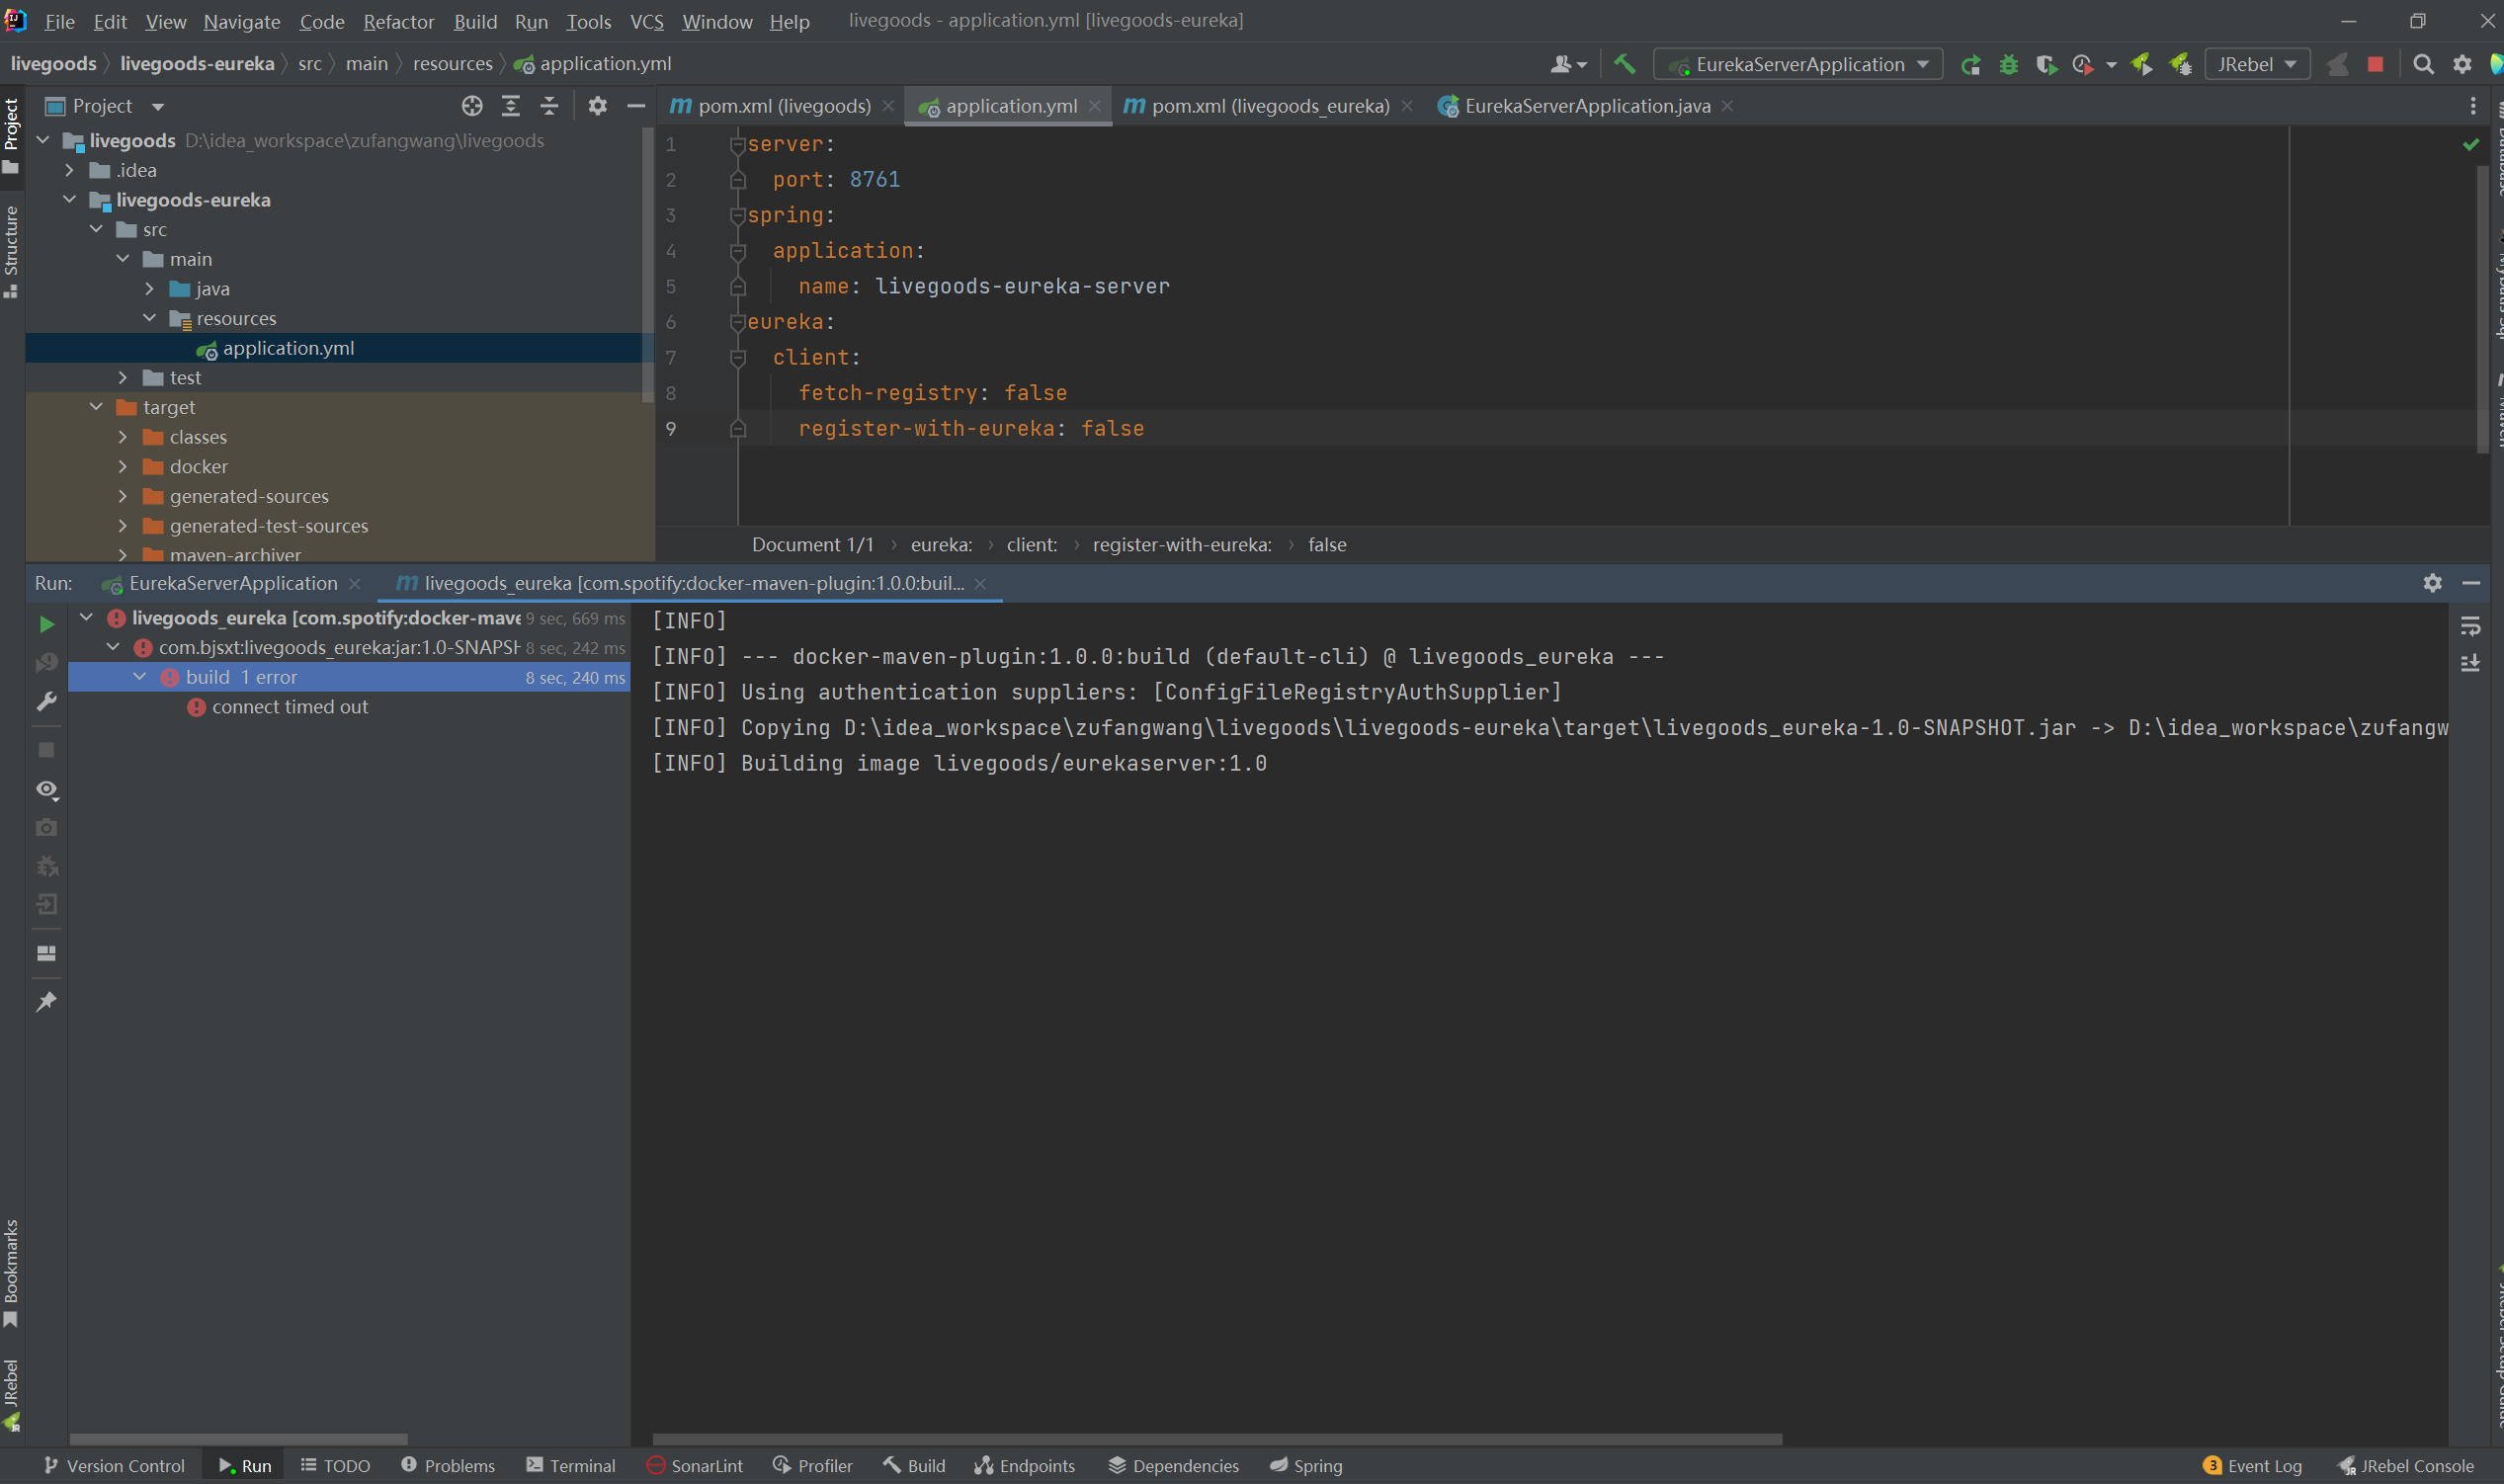
Task: Debug with JRebel icon
Action: pos(2180,64)
